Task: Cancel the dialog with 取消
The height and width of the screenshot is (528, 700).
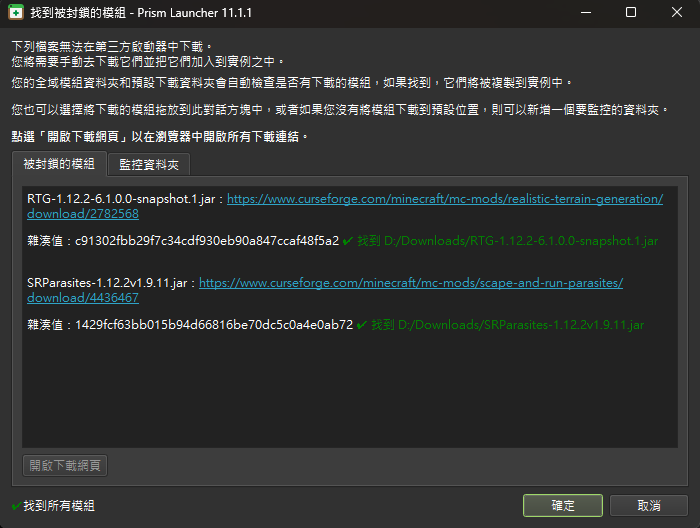Action: pos(649,505)
